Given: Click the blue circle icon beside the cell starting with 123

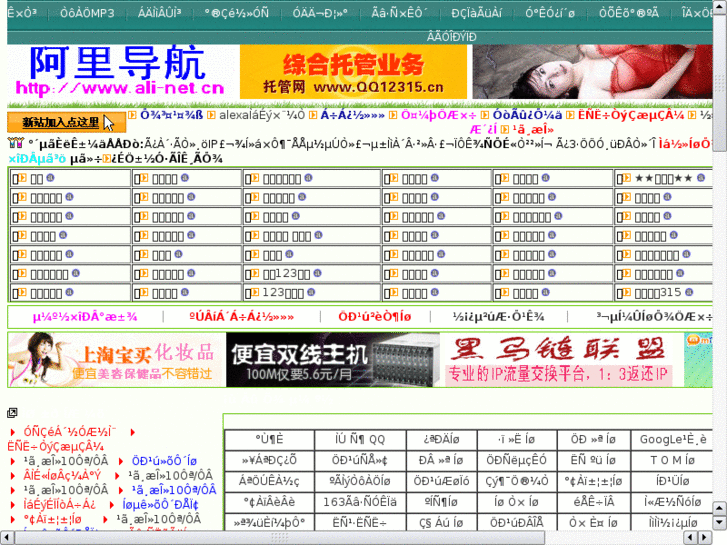Looking at the screenshot, I should (311, 292).
